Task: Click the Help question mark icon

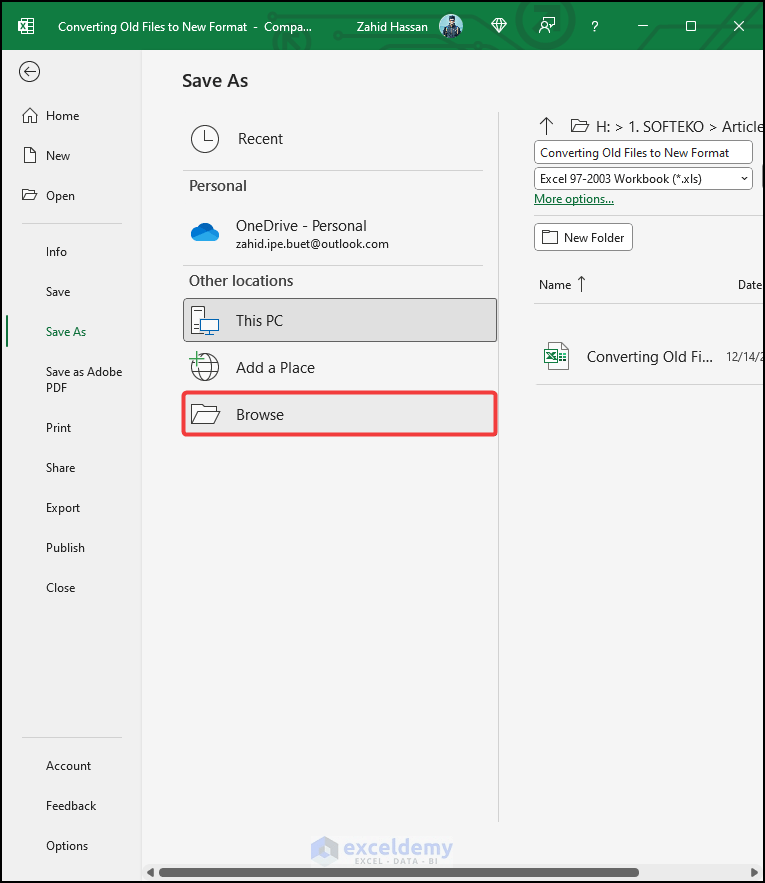Action: [594, 26]
